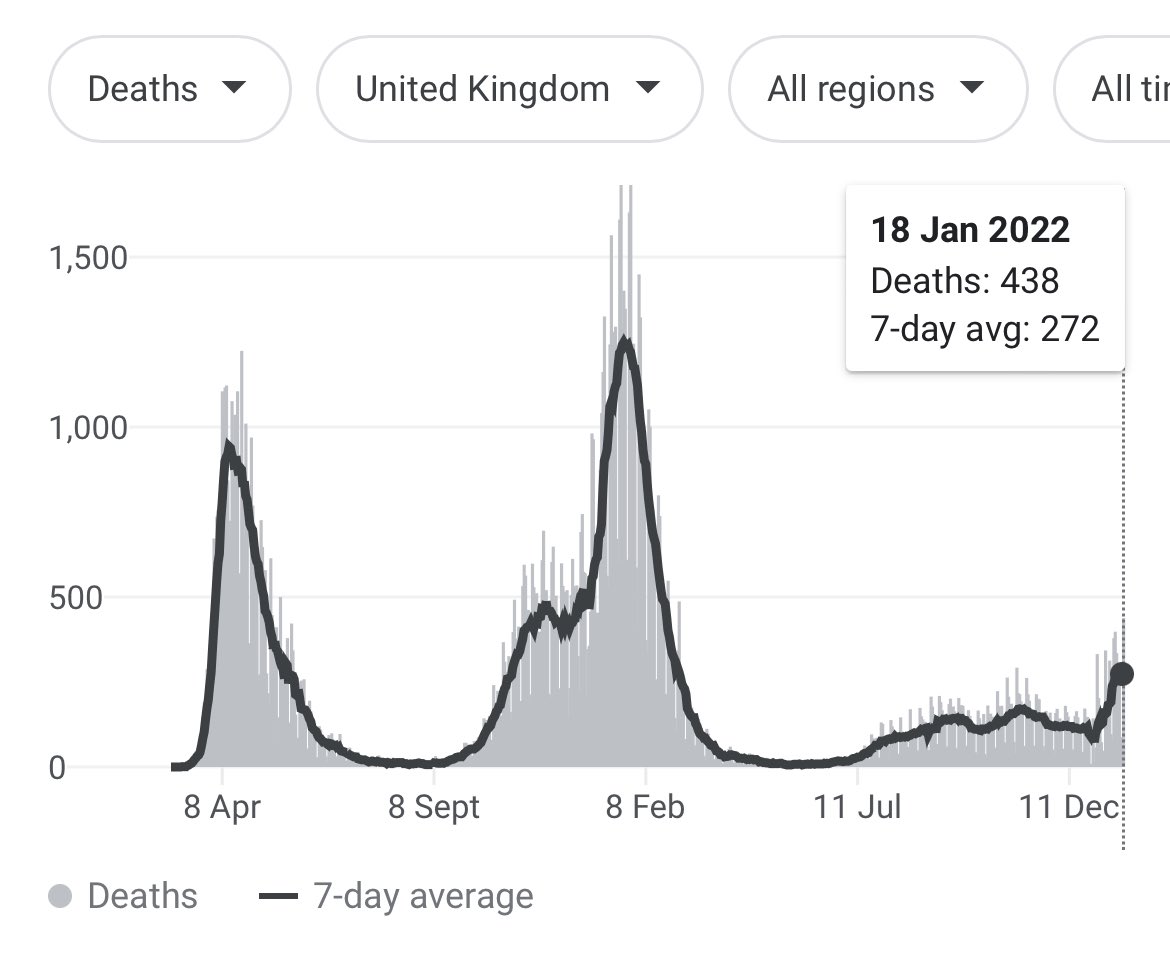This screenshot has width=1170, height=960.
Task: Click the 1,500 y-axis label
Action: pyautogui.click(x=88, y=258)
